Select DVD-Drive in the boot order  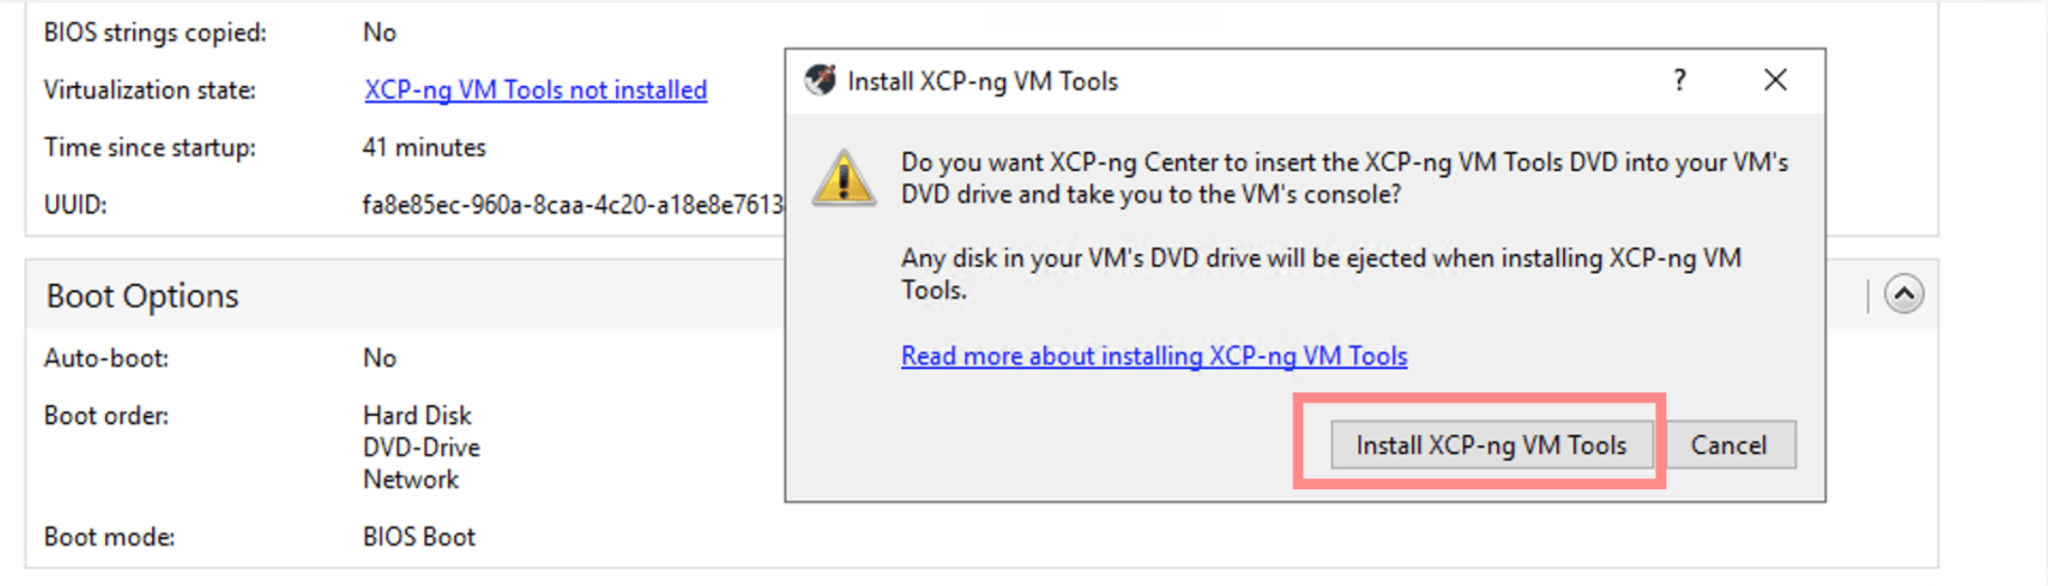coord(421,447)
